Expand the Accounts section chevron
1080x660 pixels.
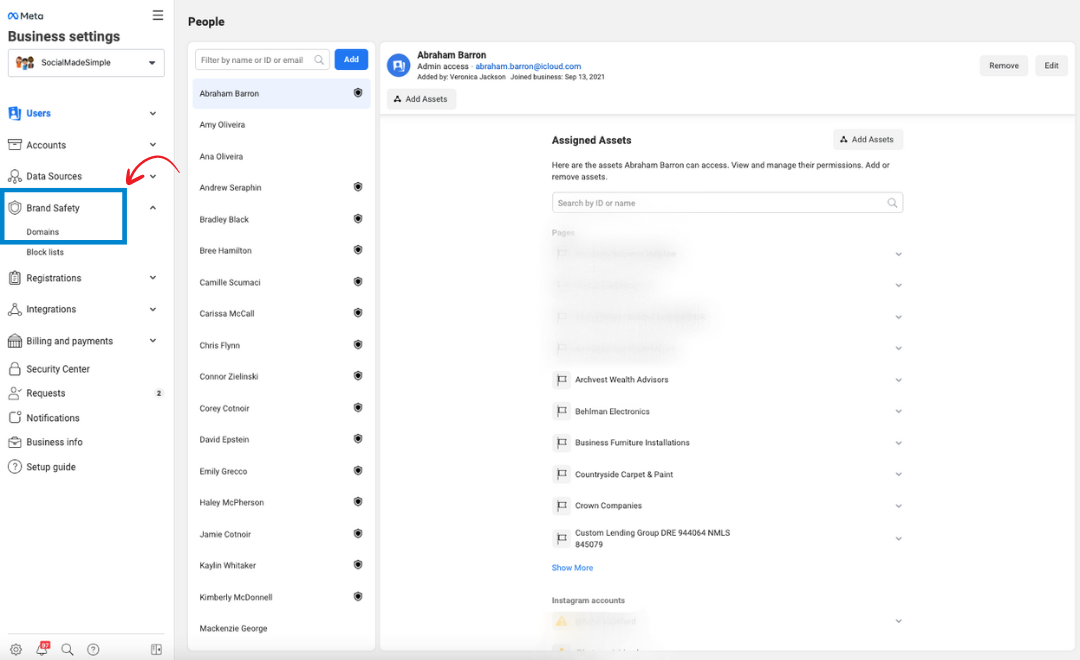tap(153, 145)
